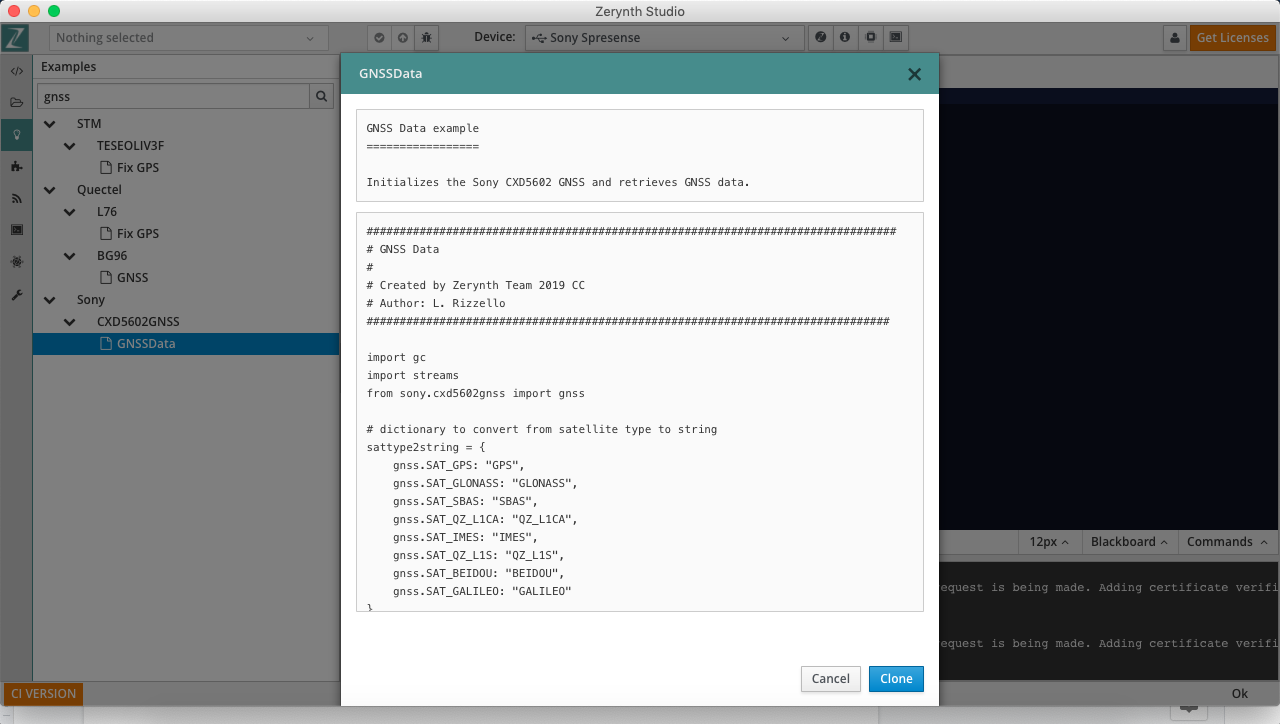Click the Get Licenses button
The image size is (1280, 724).
click(1232, 38)
